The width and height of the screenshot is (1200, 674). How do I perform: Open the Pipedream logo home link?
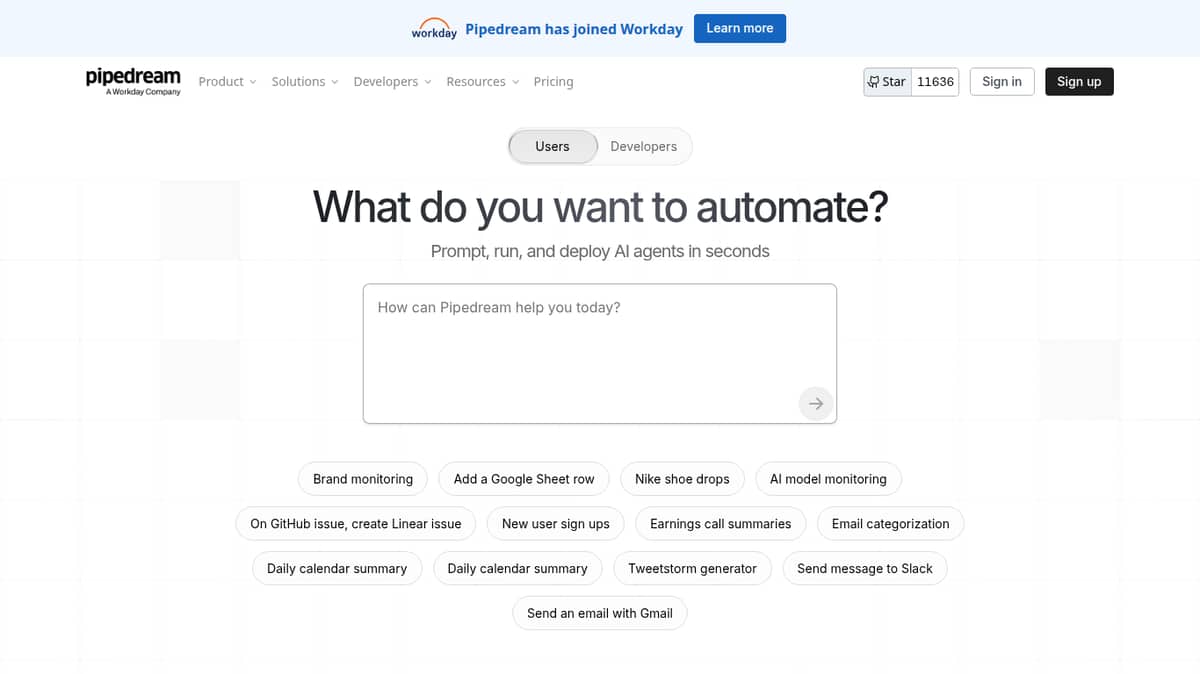tap(133, 81)
